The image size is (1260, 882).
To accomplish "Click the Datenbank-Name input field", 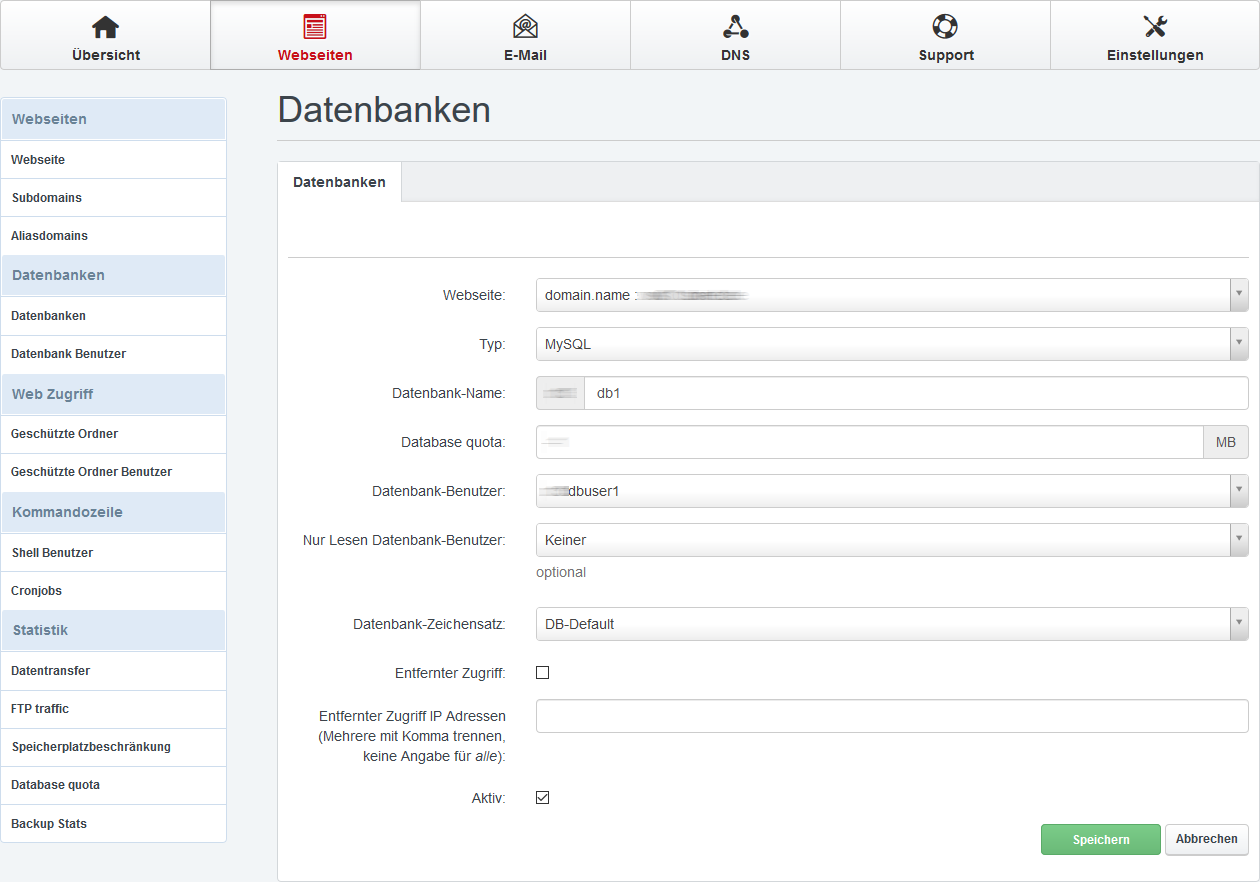I will [915, 393].
